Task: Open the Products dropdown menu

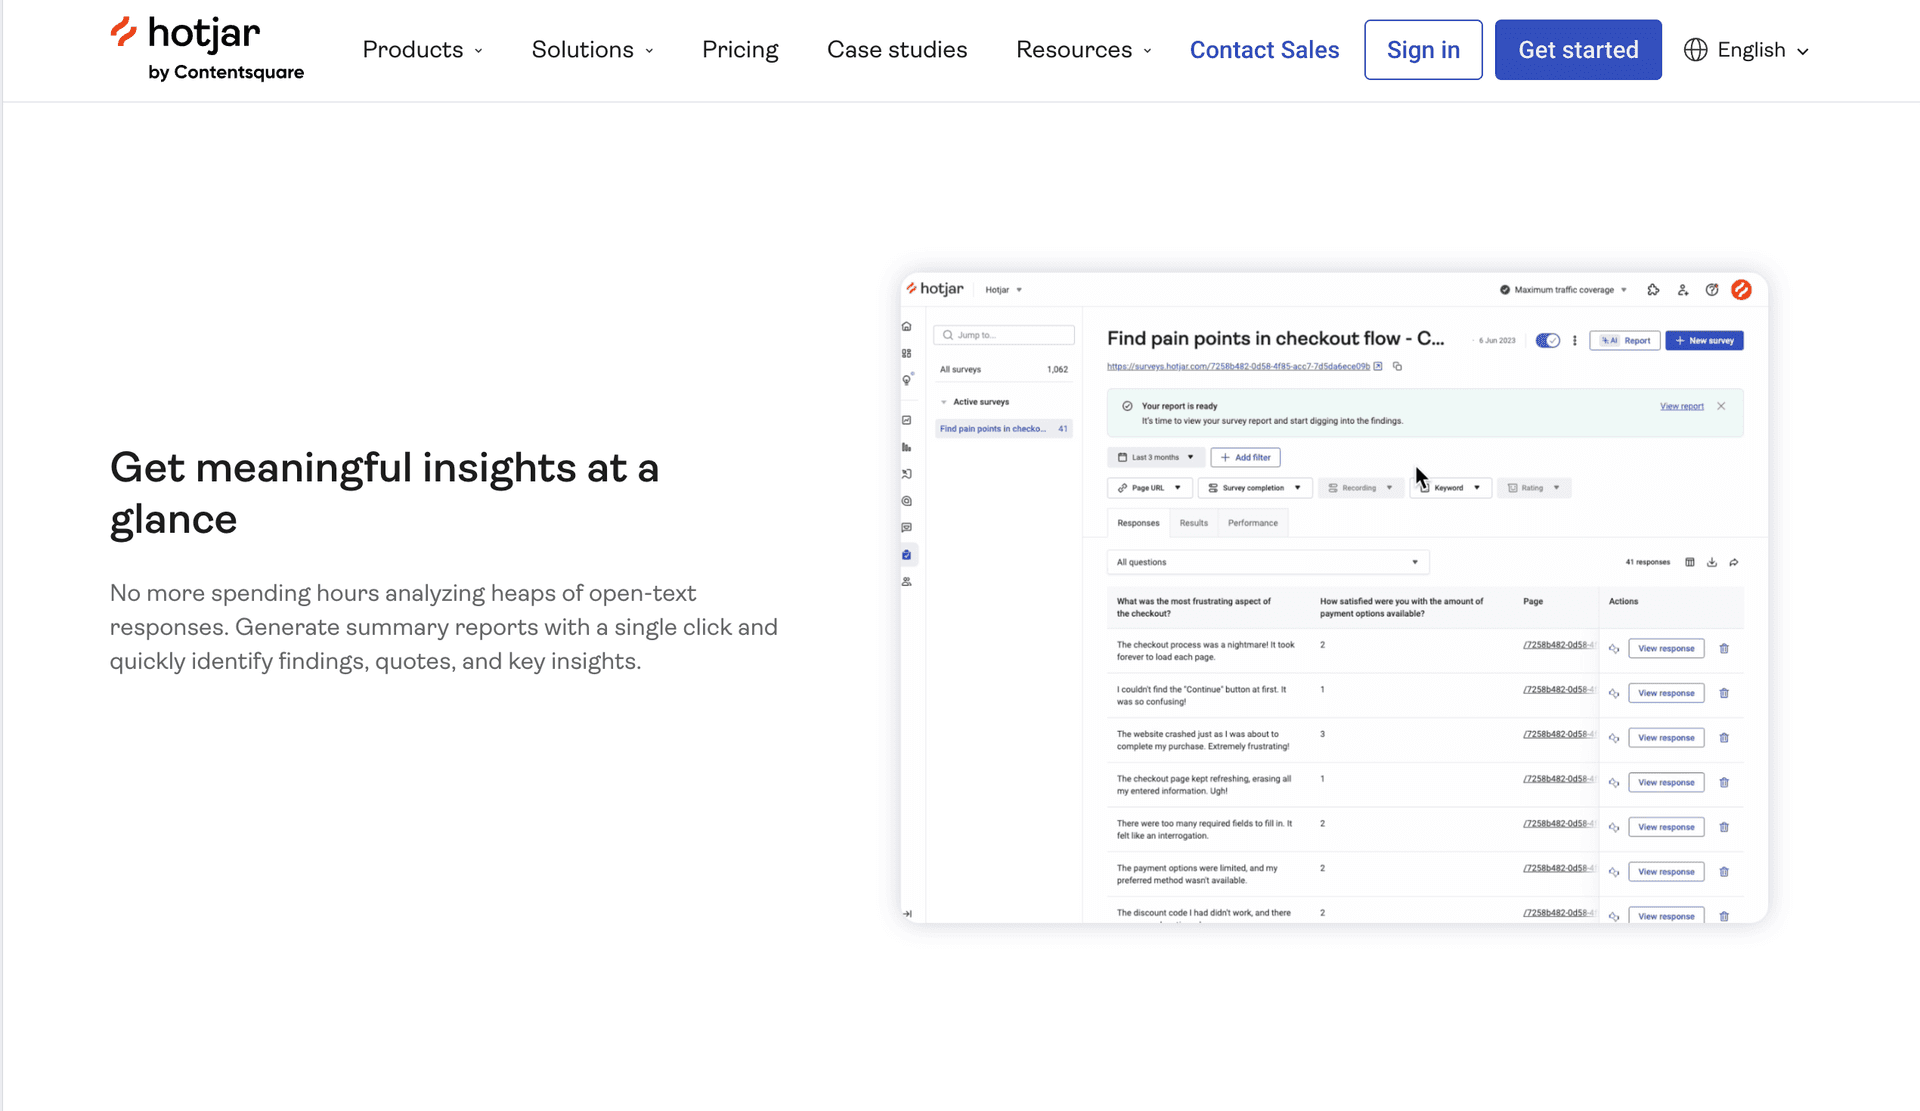Action: [423, 50]
